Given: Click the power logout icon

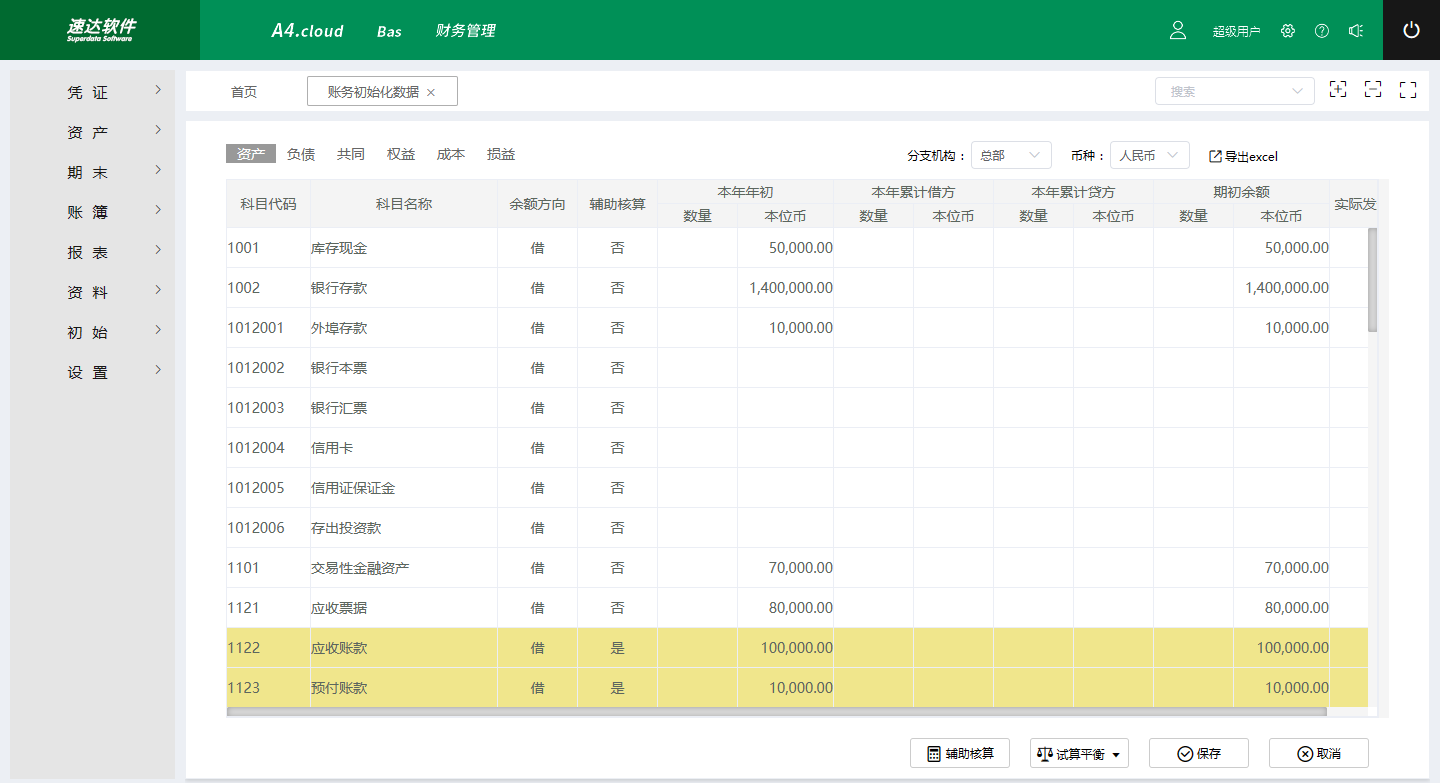Looking at the screenshot, I should click(1411, 30).
